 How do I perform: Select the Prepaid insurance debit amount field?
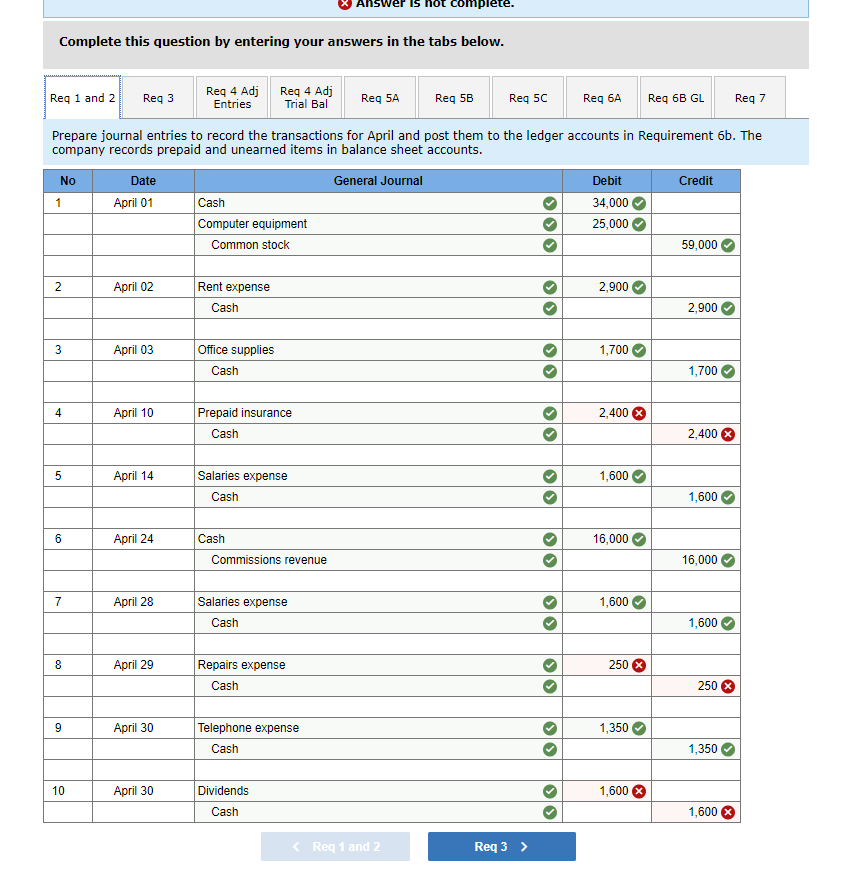[606, 413]
